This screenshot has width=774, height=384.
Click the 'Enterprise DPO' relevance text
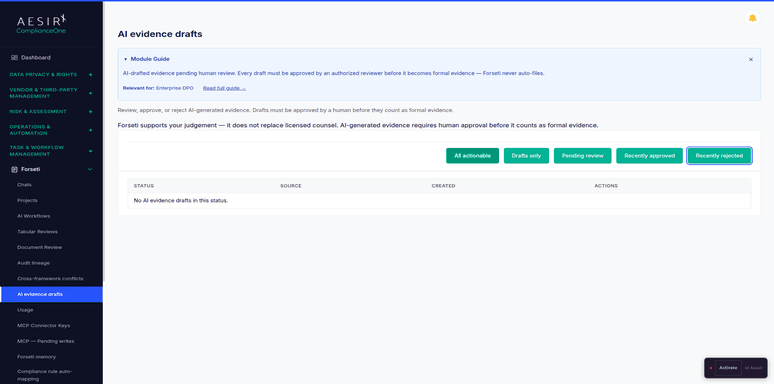point(175,88)
